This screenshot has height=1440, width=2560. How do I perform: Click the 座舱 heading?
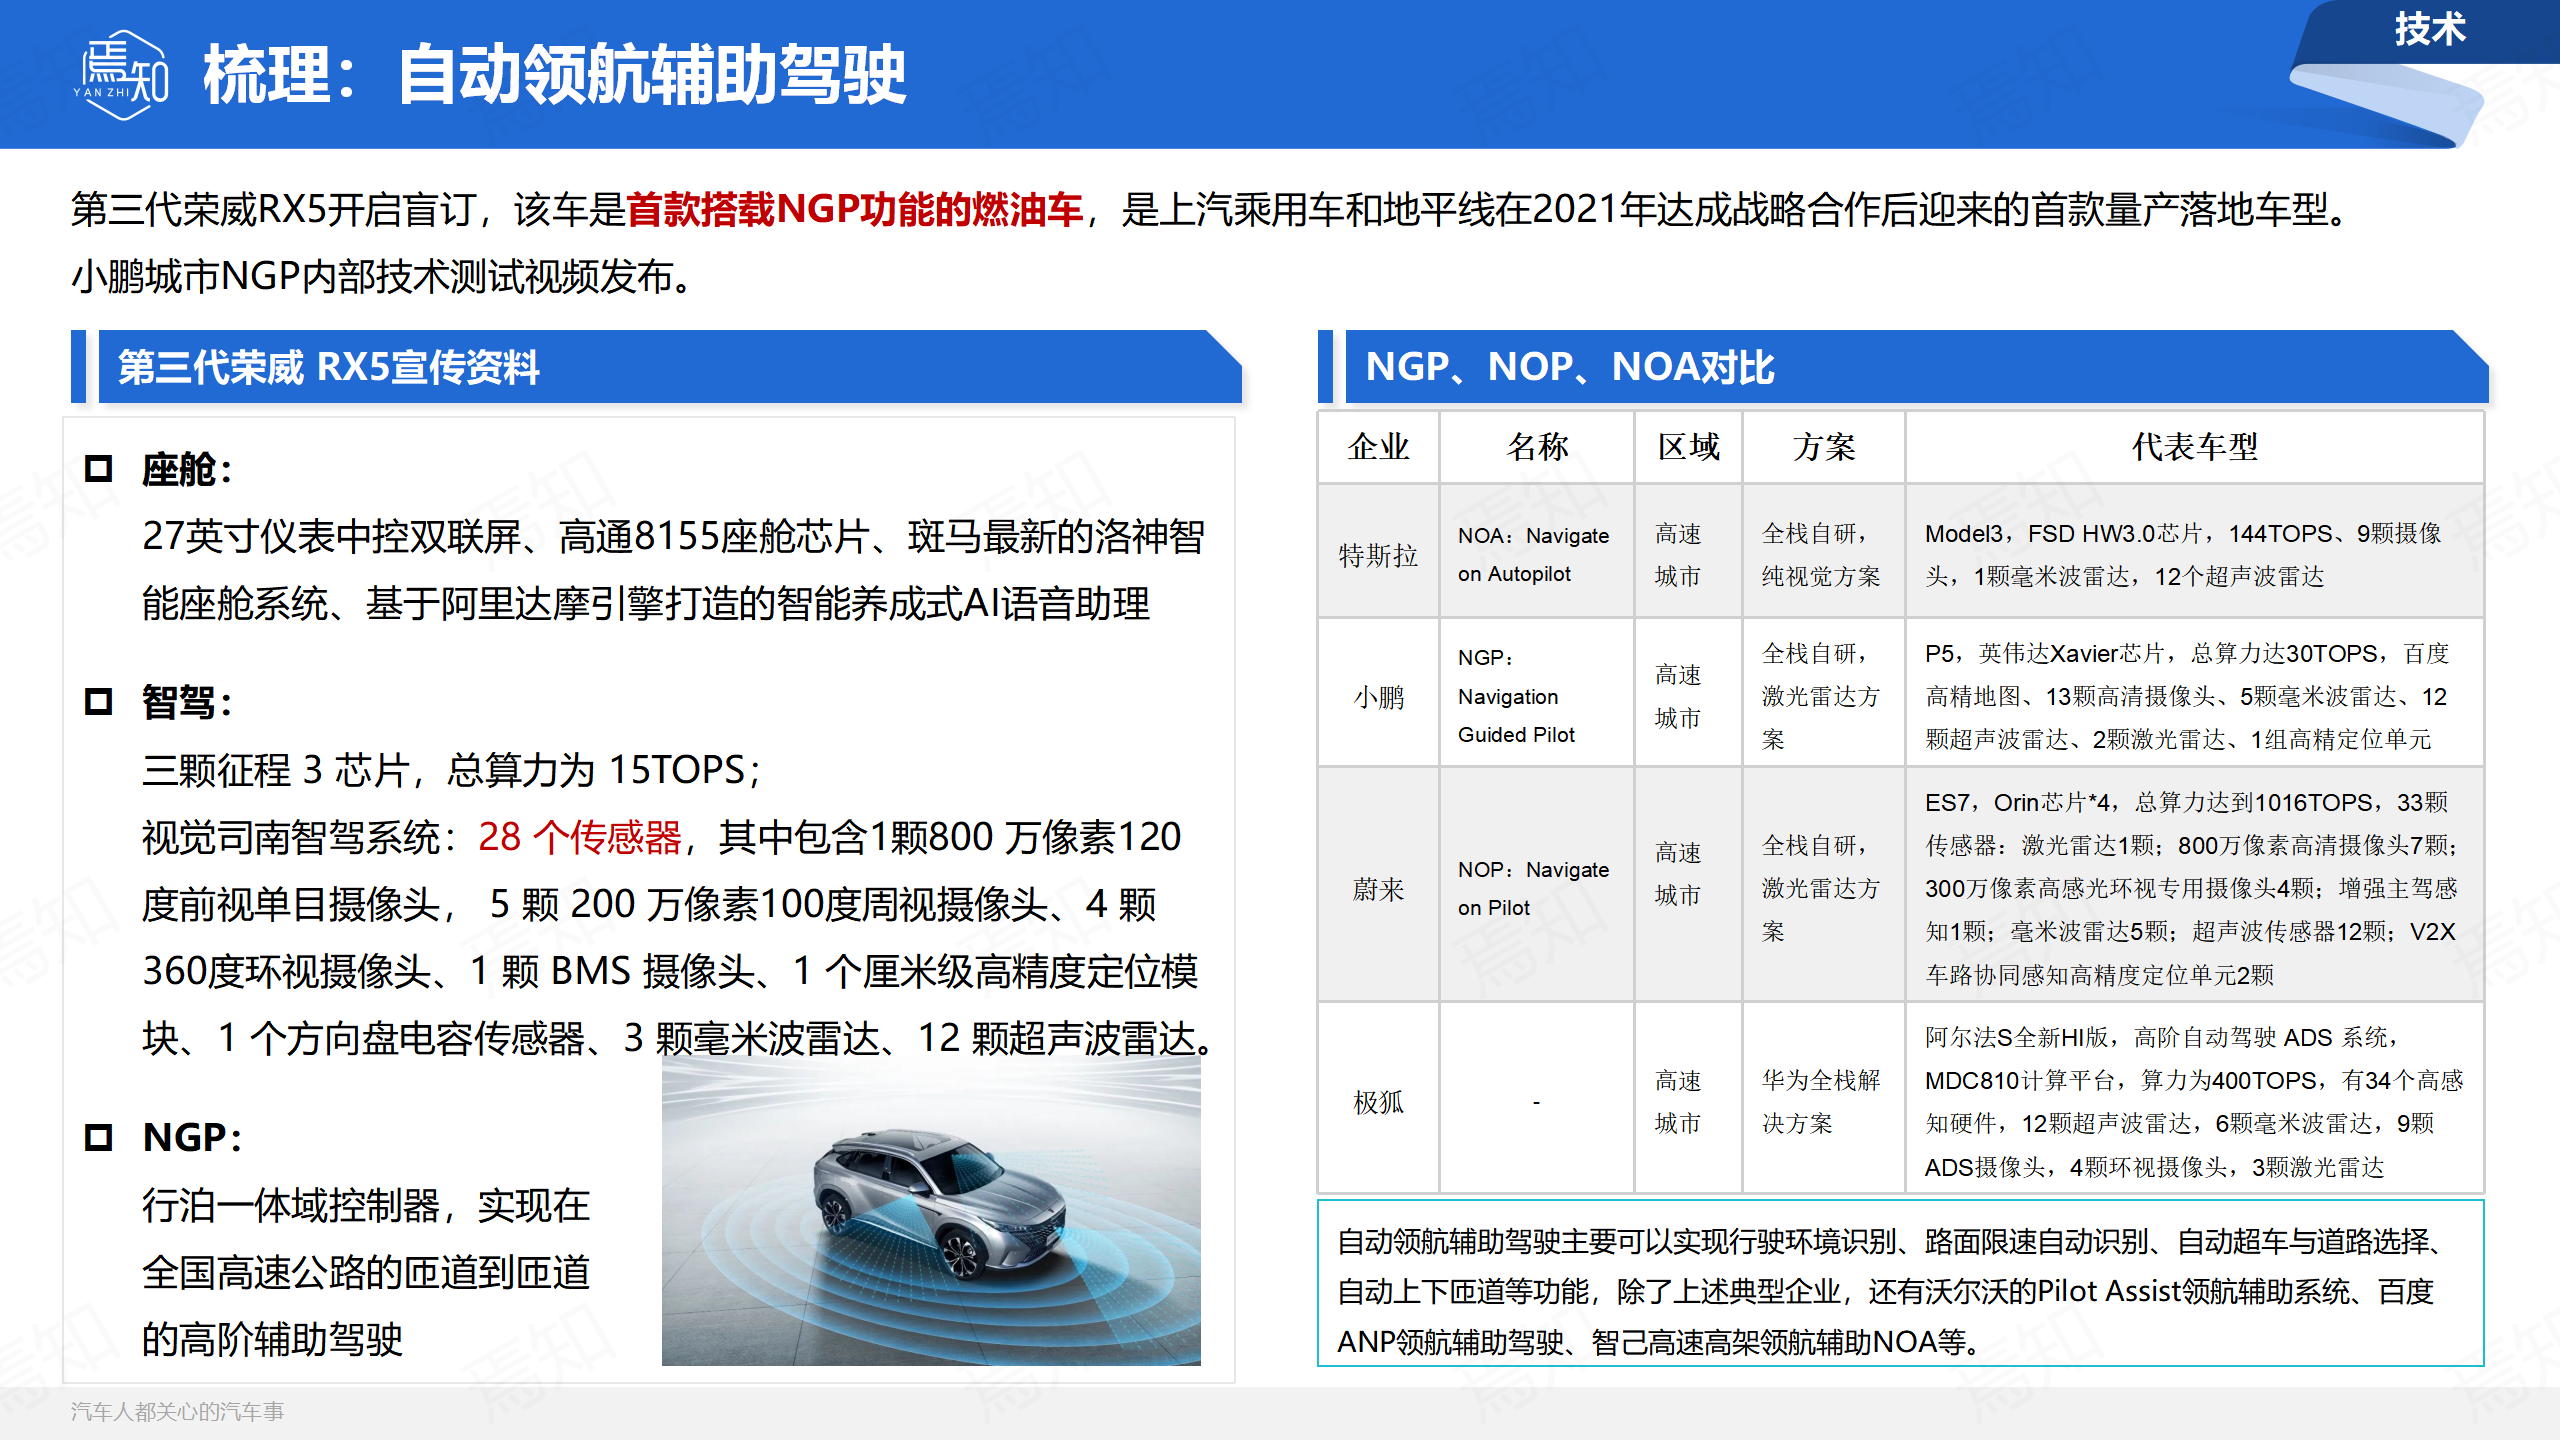[187, 470]
